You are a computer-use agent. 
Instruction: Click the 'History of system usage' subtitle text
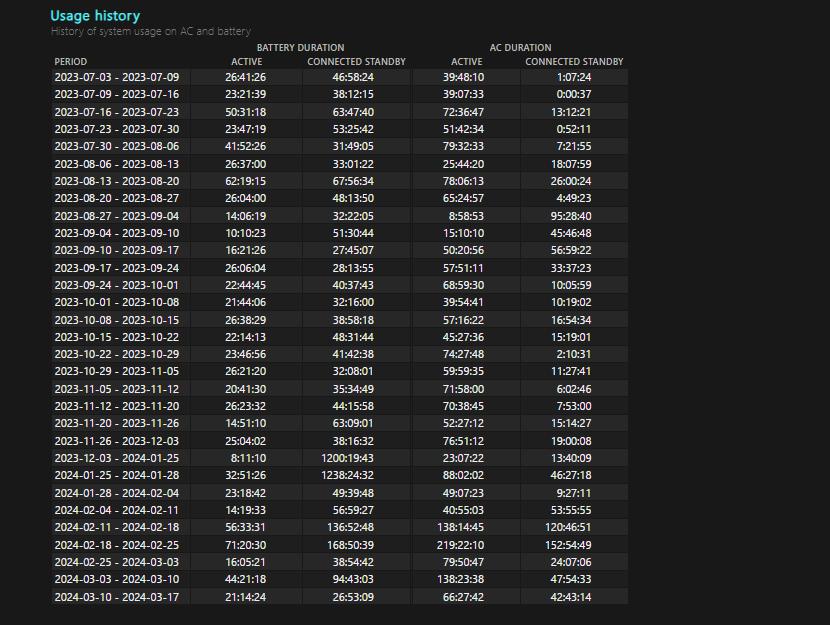pyautogui.click(x=150, y=32)
